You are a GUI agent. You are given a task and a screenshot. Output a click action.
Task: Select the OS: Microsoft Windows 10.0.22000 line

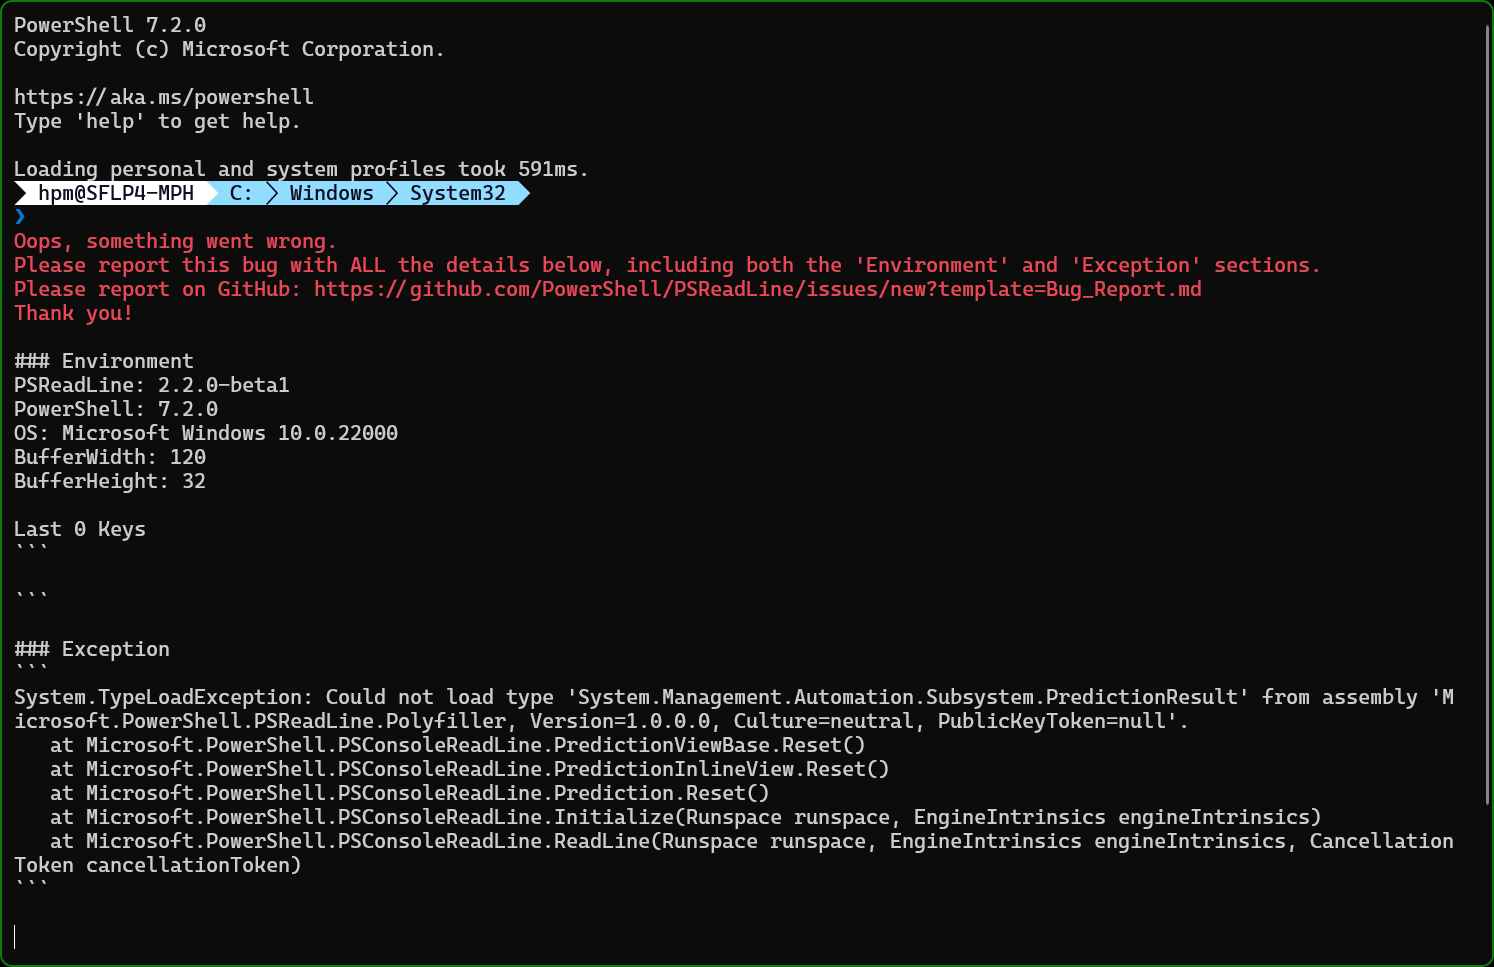[205, 432]
